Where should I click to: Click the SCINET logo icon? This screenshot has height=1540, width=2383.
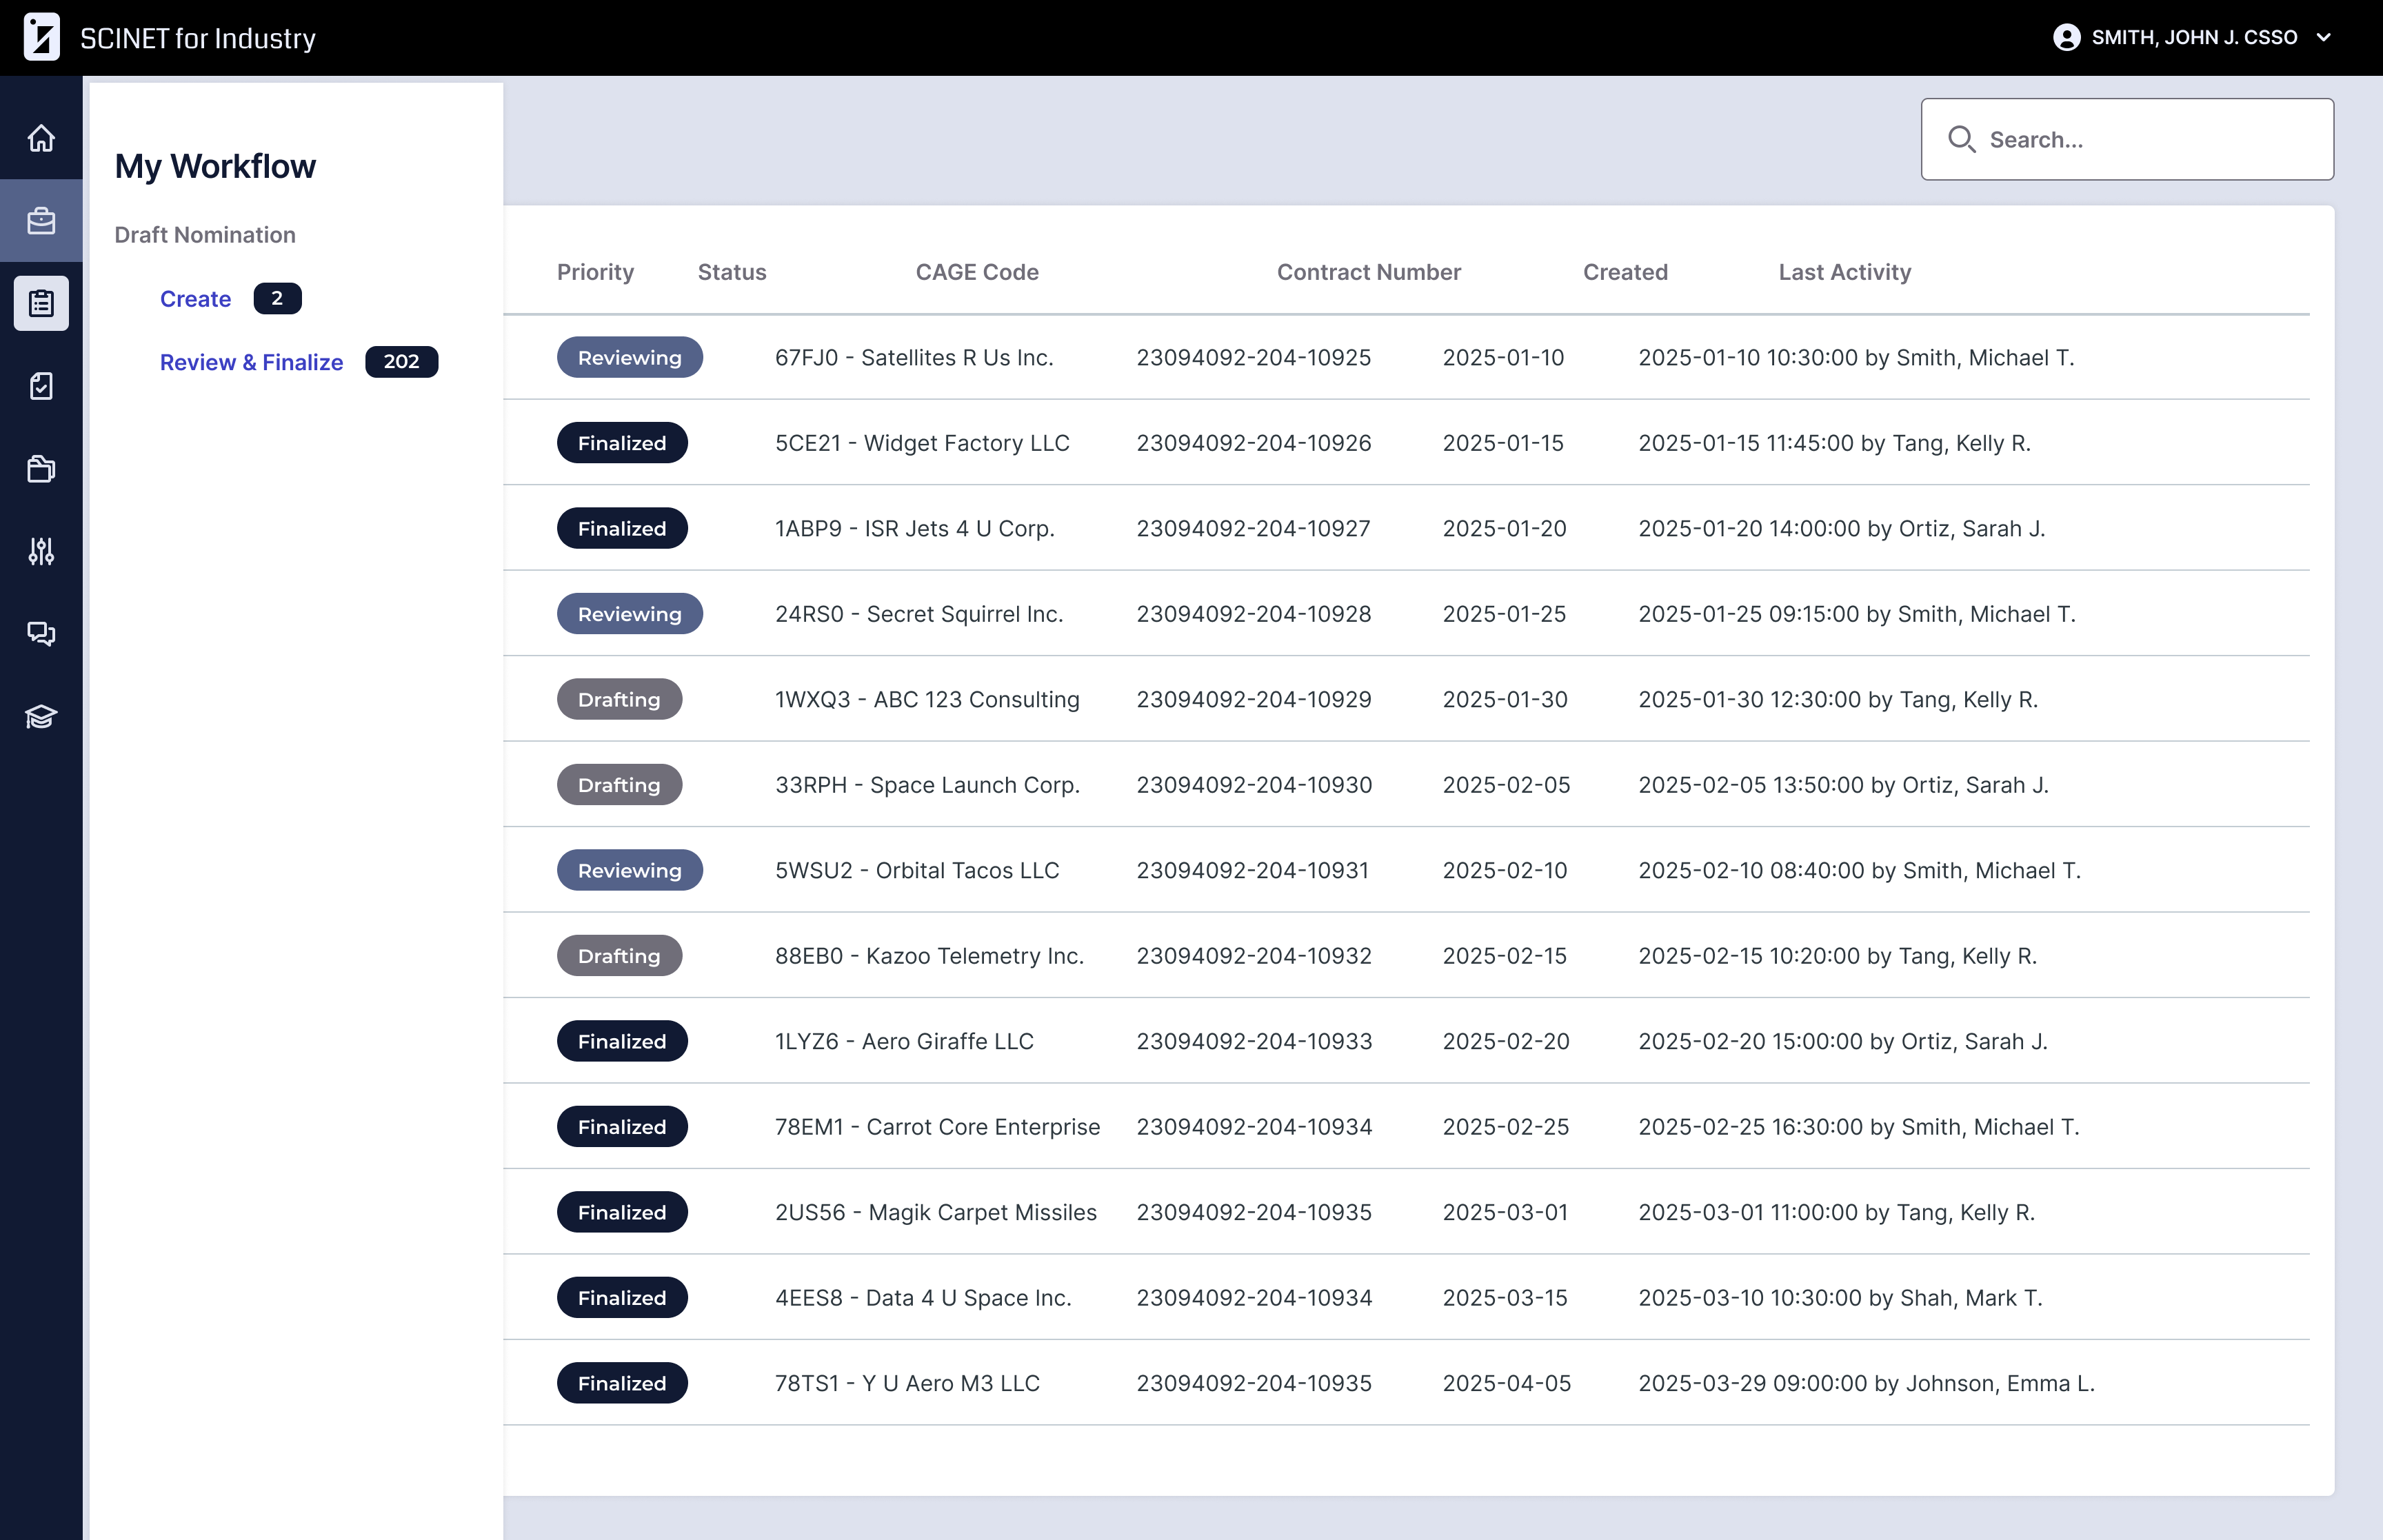[x=41, y=37]
